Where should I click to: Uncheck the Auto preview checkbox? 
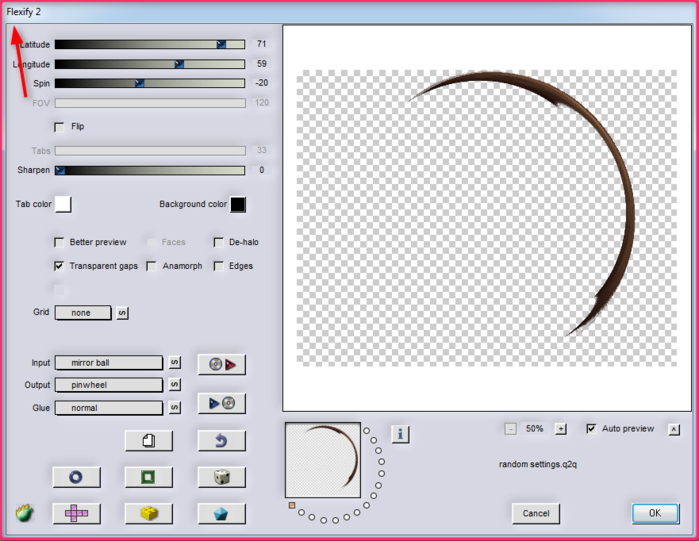click(x=591, y=429)
